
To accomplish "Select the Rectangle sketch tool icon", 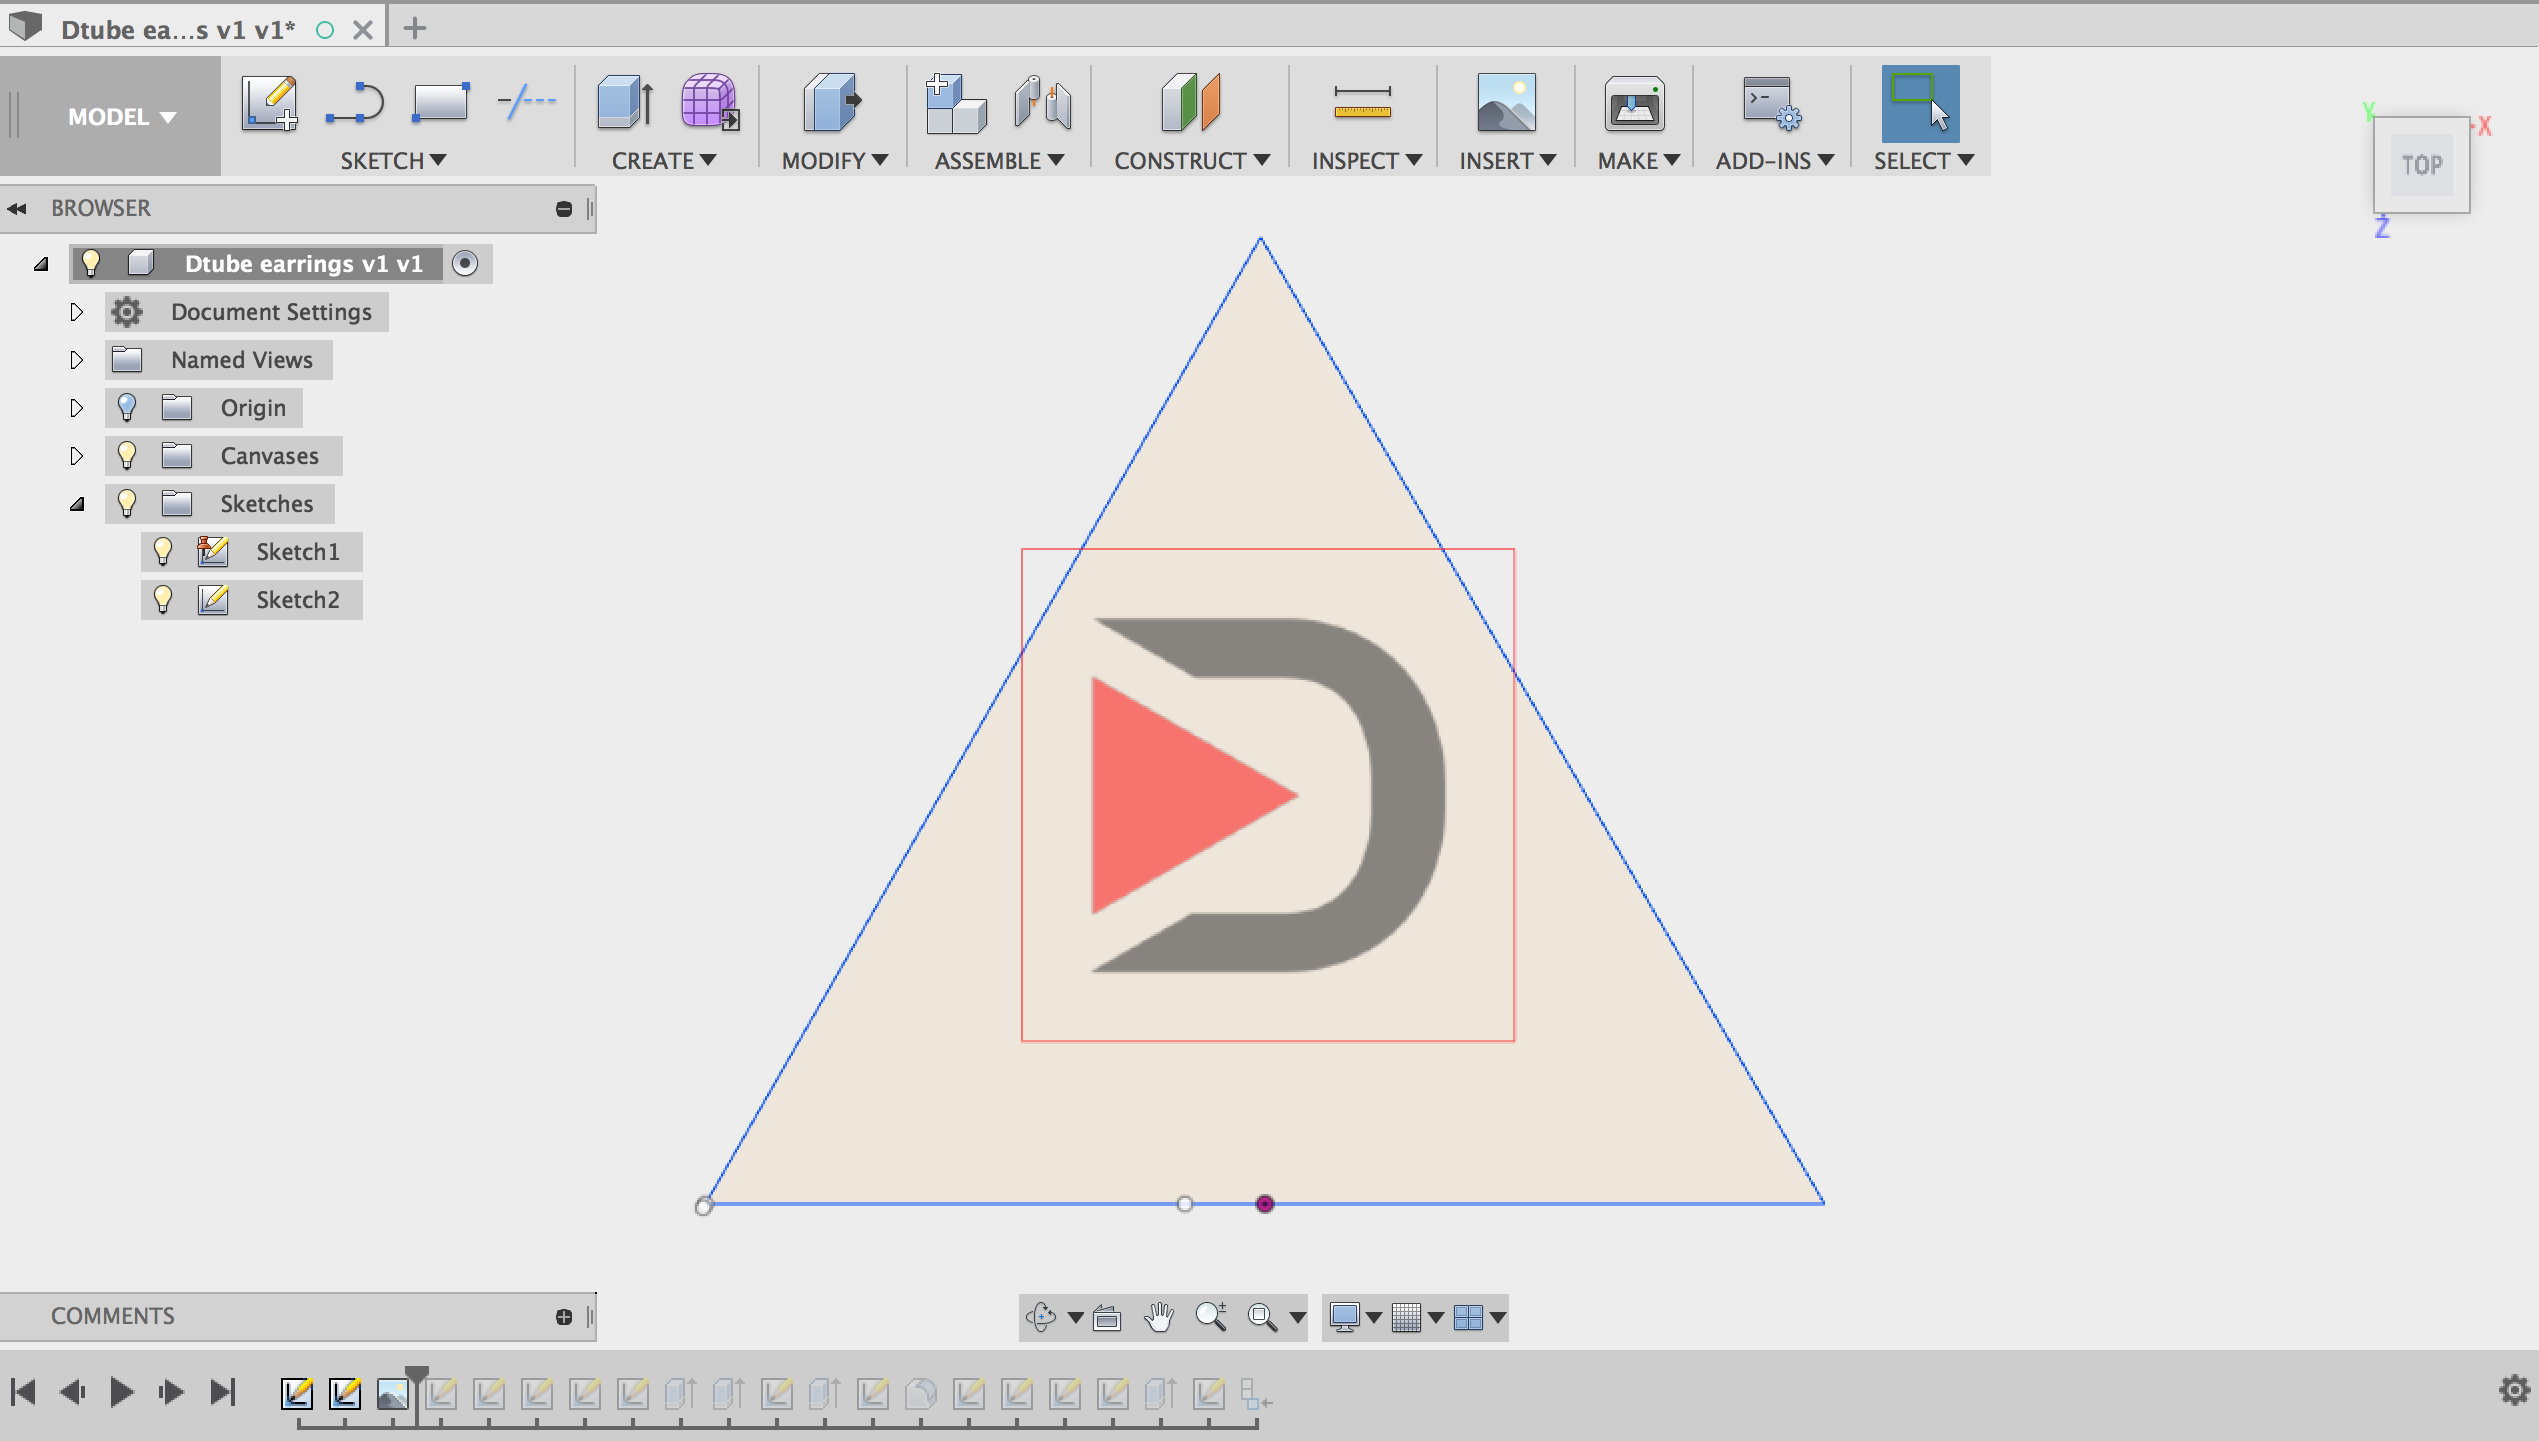I will [441, 103].
